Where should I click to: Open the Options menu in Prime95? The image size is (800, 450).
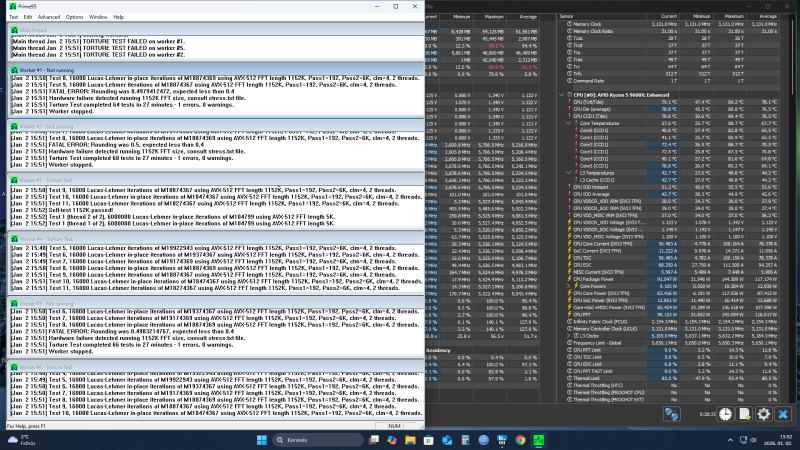(x=74, y=17)
